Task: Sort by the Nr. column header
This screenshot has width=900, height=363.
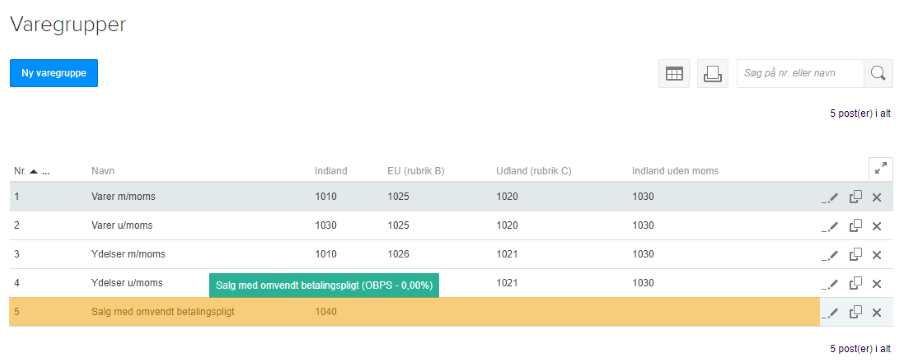Action: [x=21, y=171]
